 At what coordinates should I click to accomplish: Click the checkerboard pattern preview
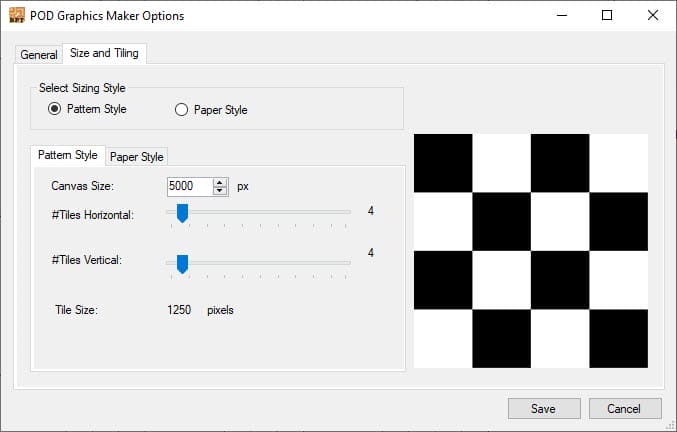pos(530,250)
